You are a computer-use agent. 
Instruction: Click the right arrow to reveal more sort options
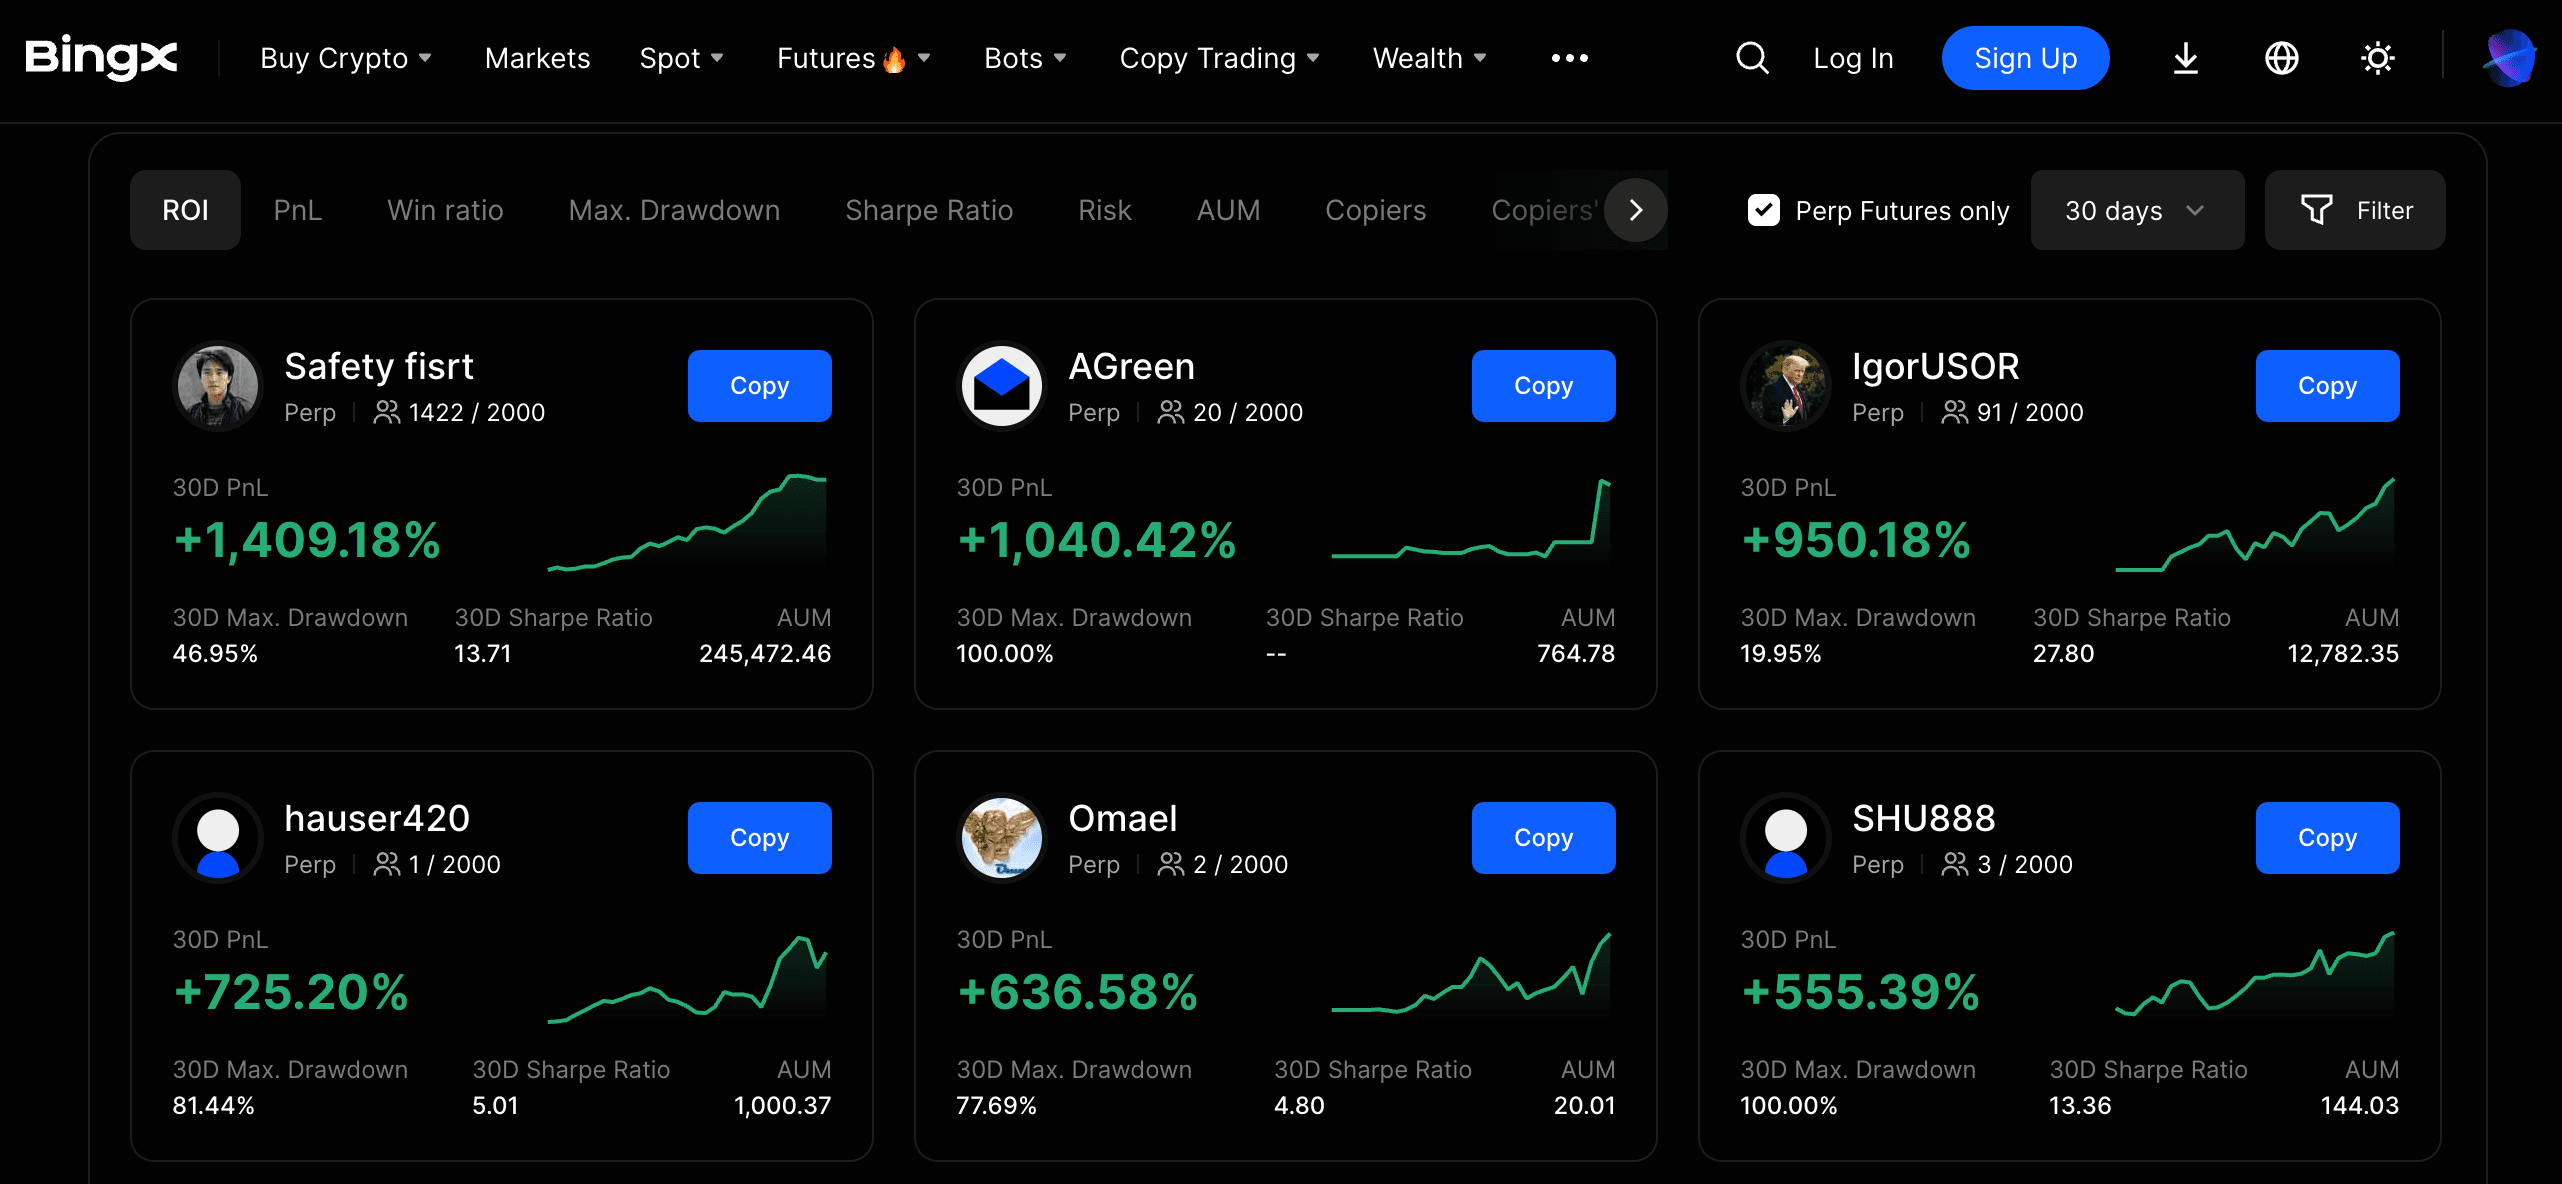(1635, 210)
